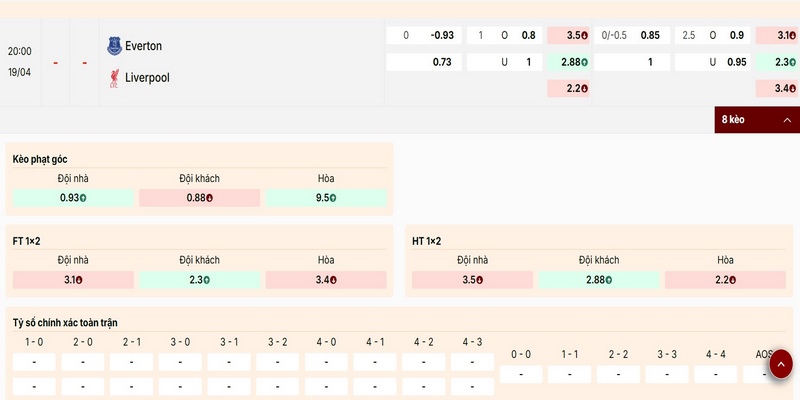Viewport: 800px width, 400px height.
Task: Choose Hòa 9.5 under Kèo phạt góc
Action: coord(326,198)
